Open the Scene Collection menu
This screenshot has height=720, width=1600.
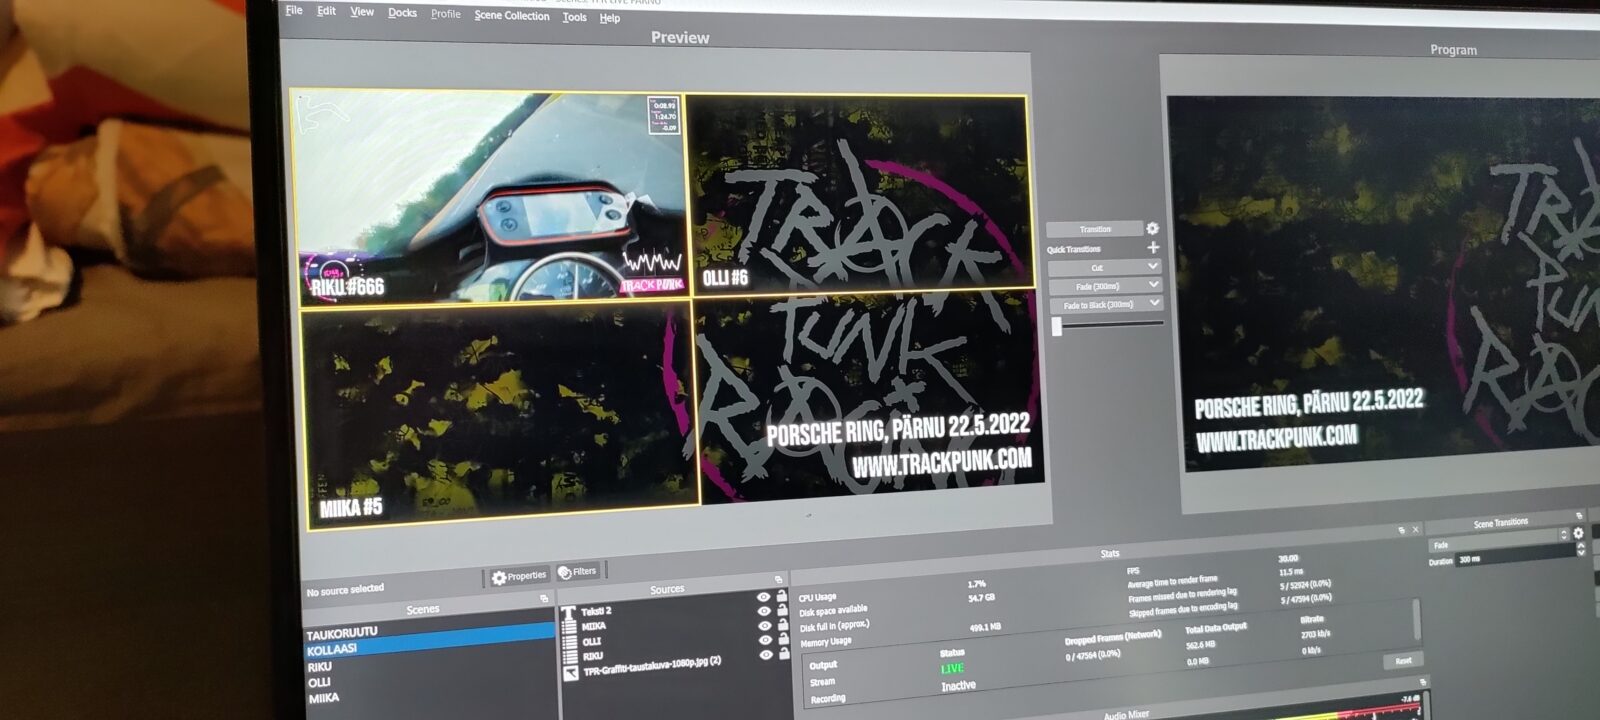point(511,16)
